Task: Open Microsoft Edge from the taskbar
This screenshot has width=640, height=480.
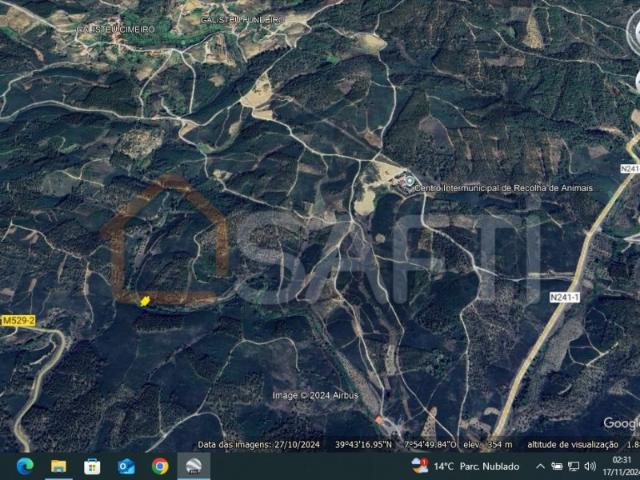Action: 25,466
